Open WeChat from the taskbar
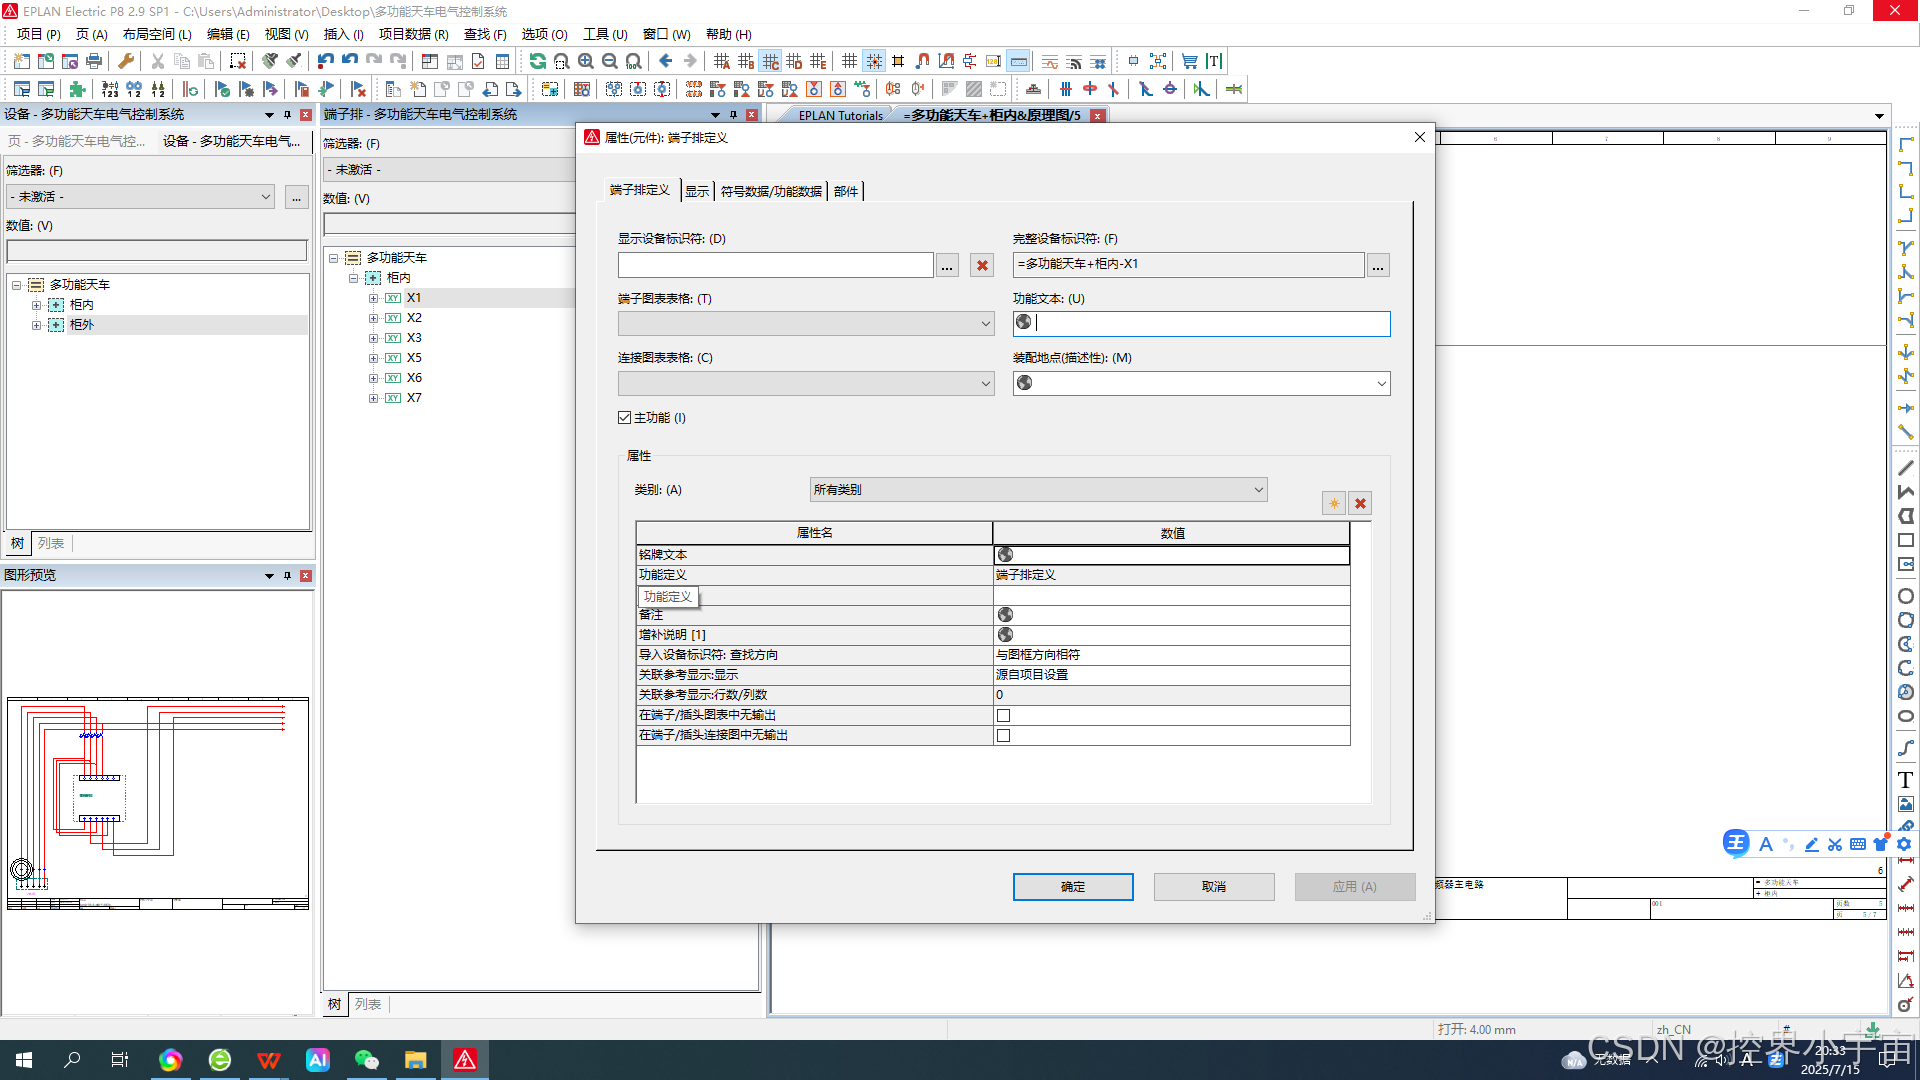The image size is (1920, 1080). click(x=367, y=1060)
